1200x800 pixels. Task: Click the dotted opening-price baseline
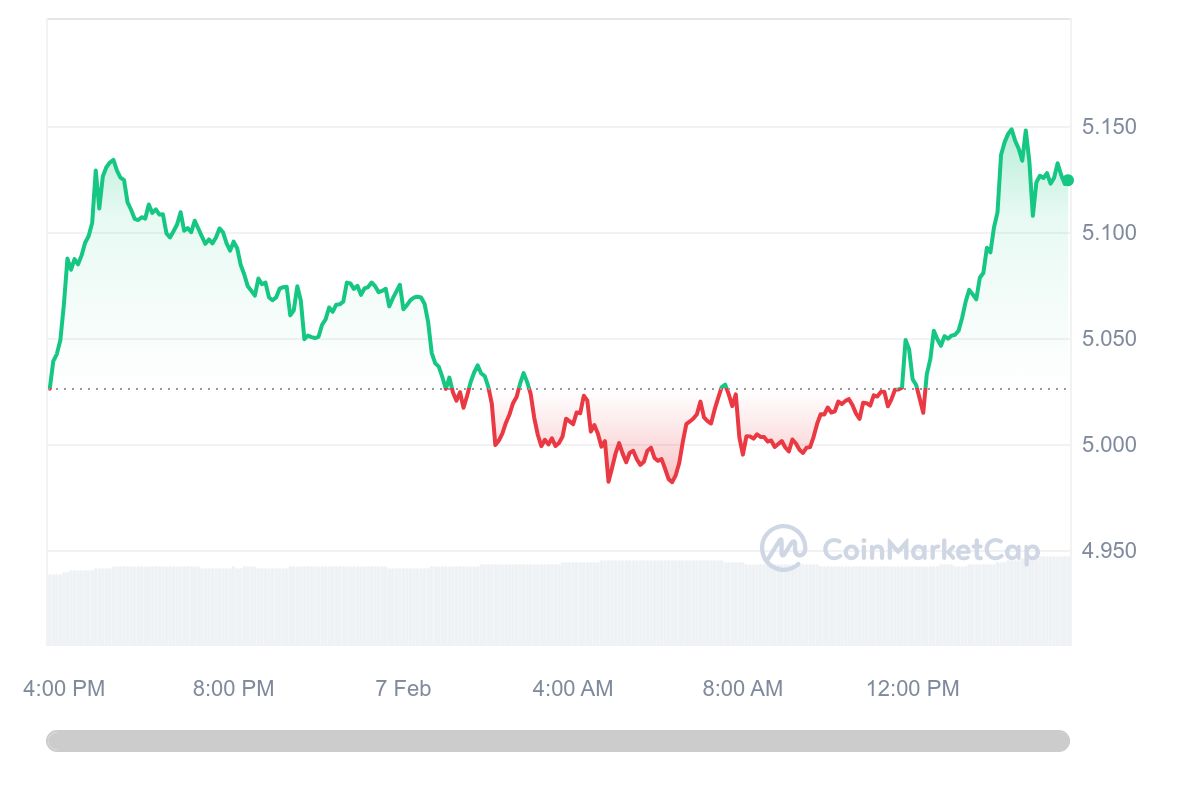558,388
